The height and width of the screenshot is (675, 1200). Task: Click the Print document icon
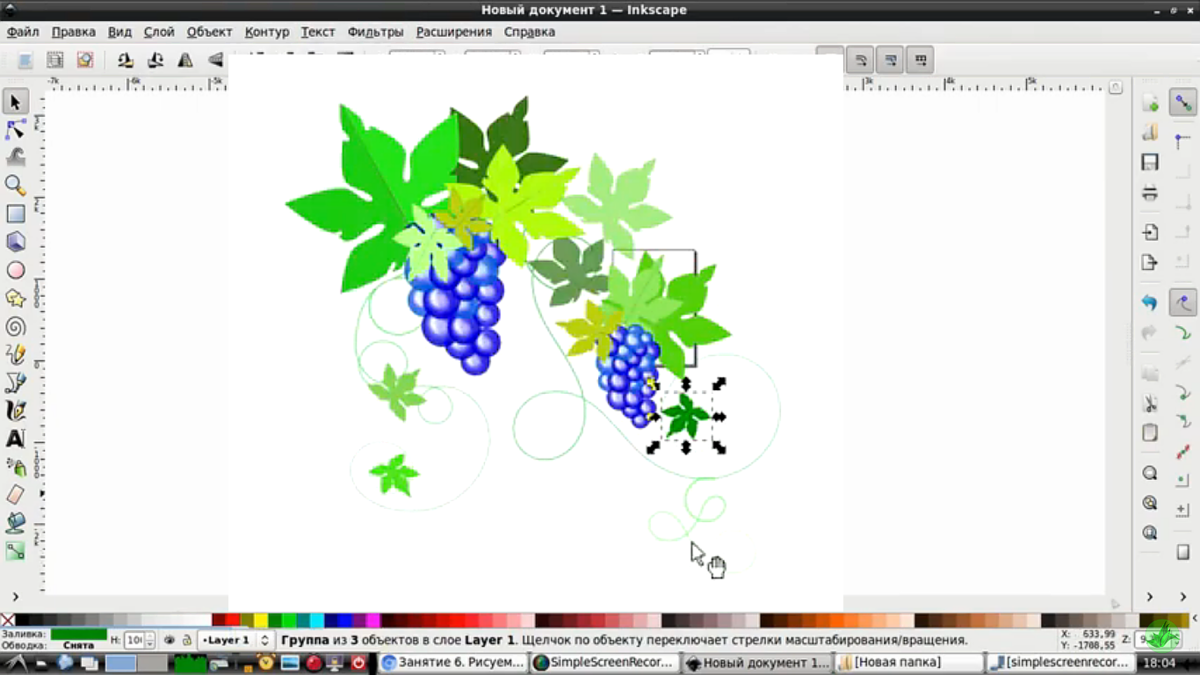tap(1150, 191)
